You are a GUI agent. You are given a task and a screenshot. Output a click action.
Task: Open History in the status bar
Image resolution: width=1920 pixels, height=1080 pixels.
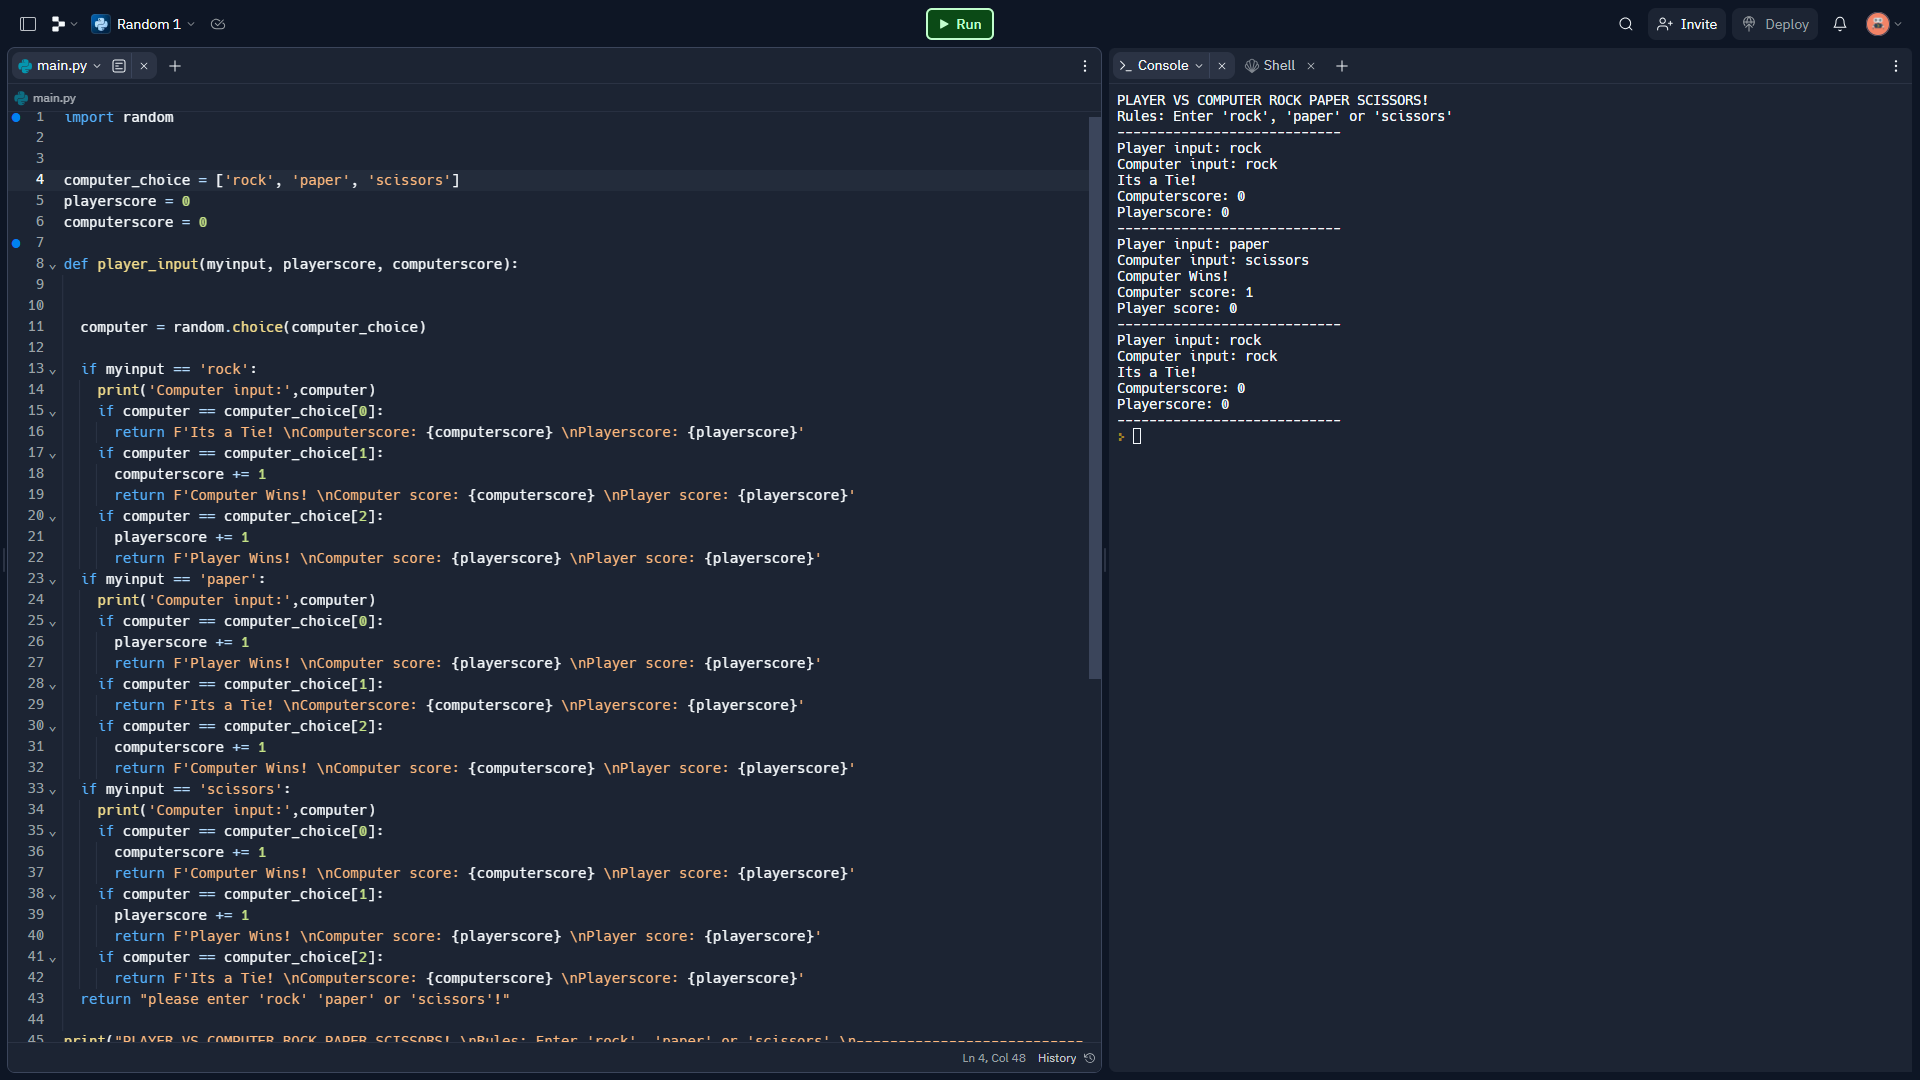point(1066,1058)
